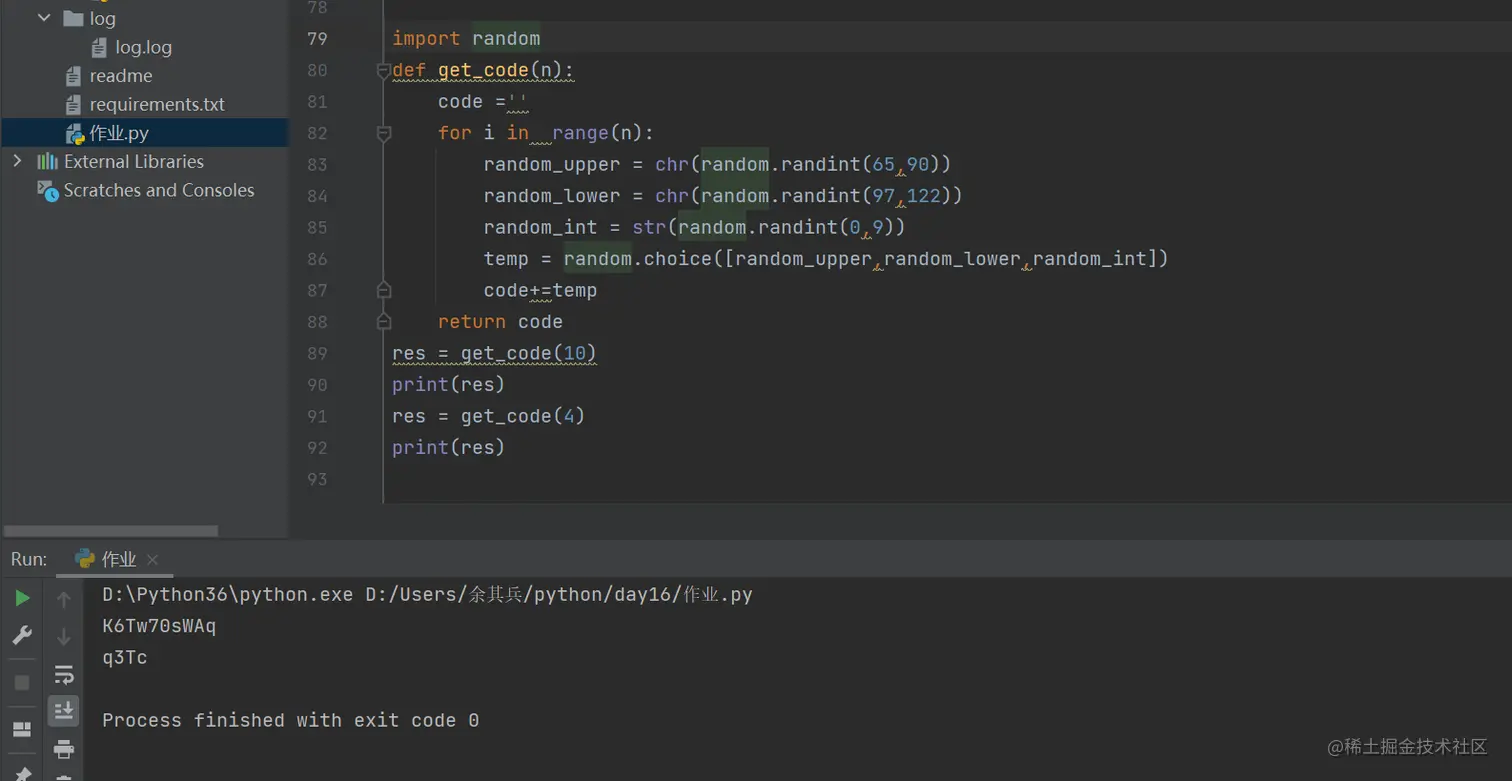Click 'res = get_code(10)' line
This screenshot has height=781, width=1512.
(x=494, y=353)
